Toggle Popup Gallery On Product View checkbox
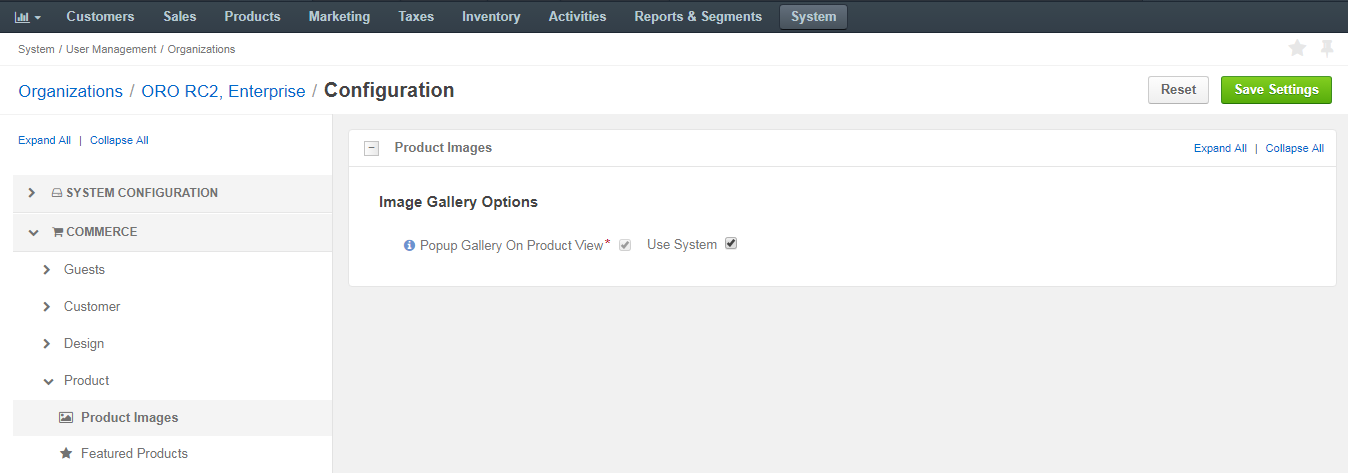This screenshot has height=473, width=1348. point(625,245)
